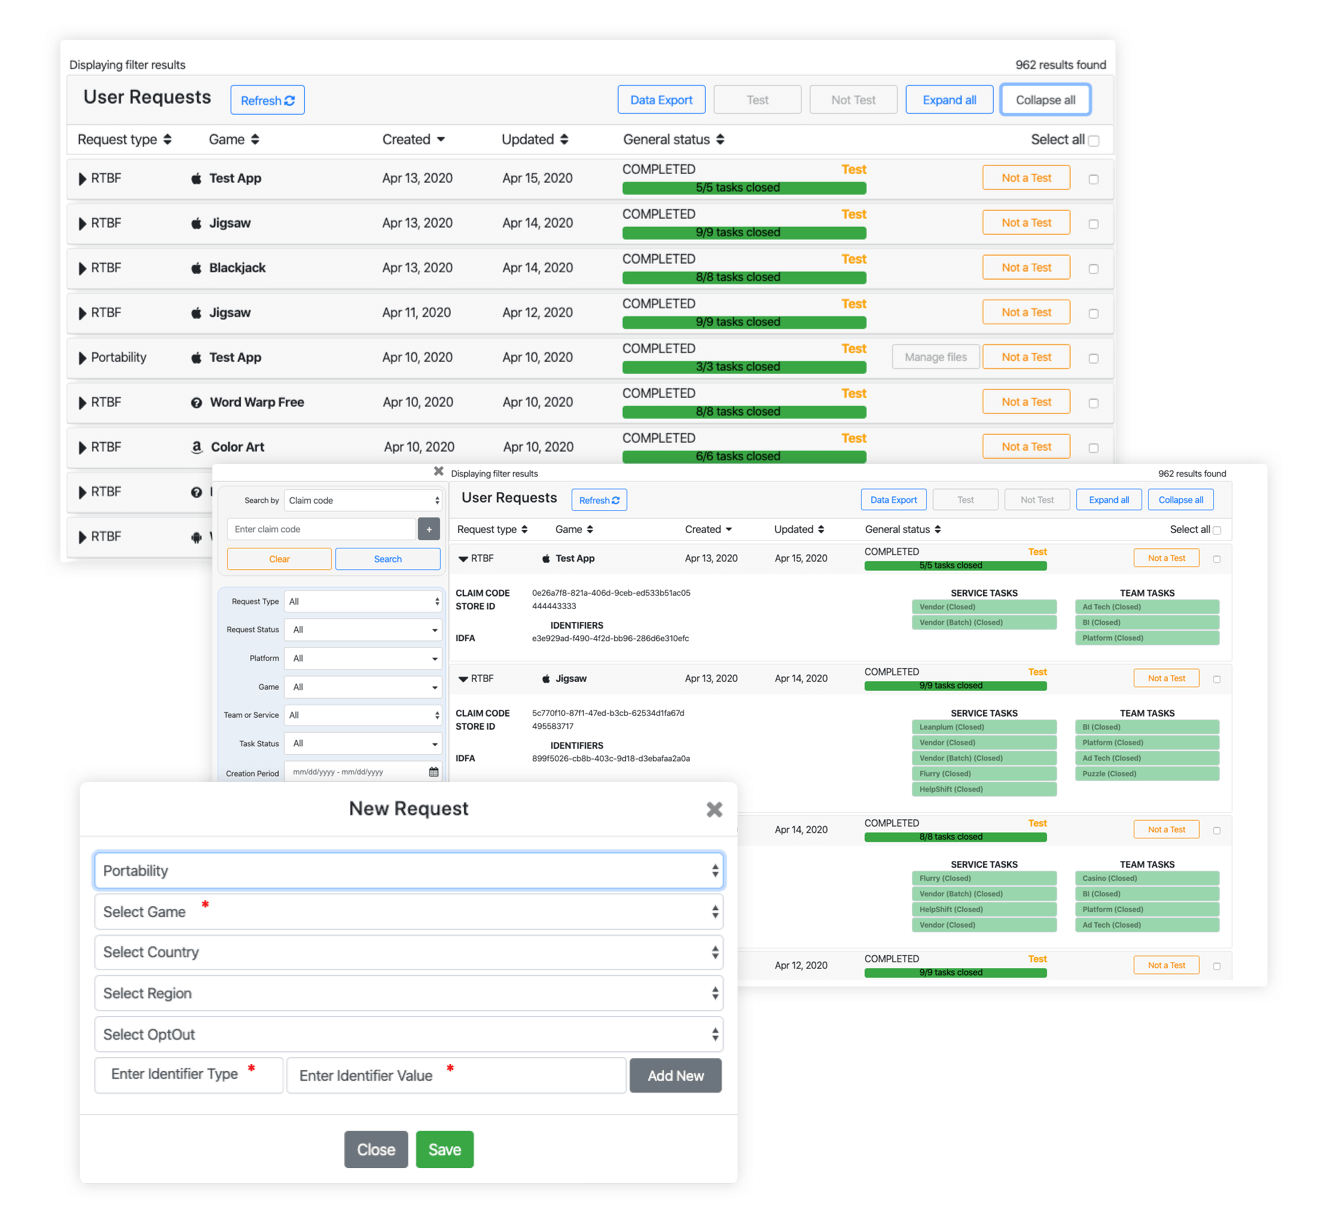The width and height of the screenshot is (1328, 1224).
Task: Click the question-mark icon beside Word Warp Free
Action: 197,403
